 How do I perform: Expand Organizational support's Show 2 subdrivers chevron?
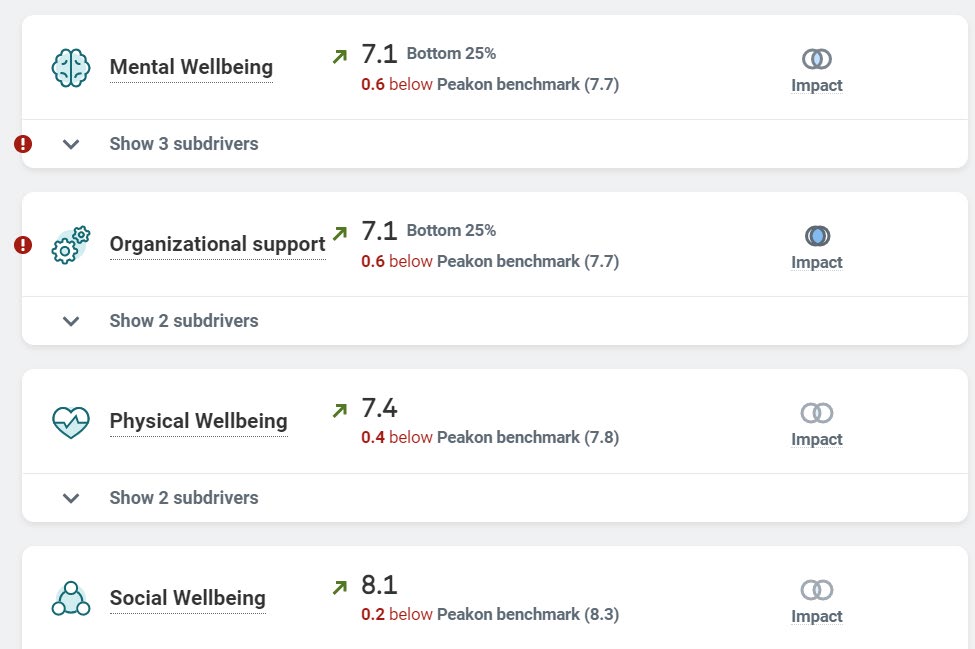pyautogui.click(x=70, y=321)
